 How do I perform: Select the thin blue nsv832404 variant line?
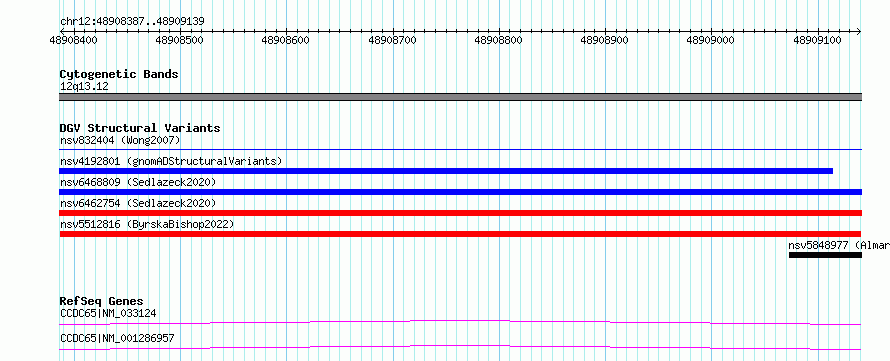(x=460, y=150)
